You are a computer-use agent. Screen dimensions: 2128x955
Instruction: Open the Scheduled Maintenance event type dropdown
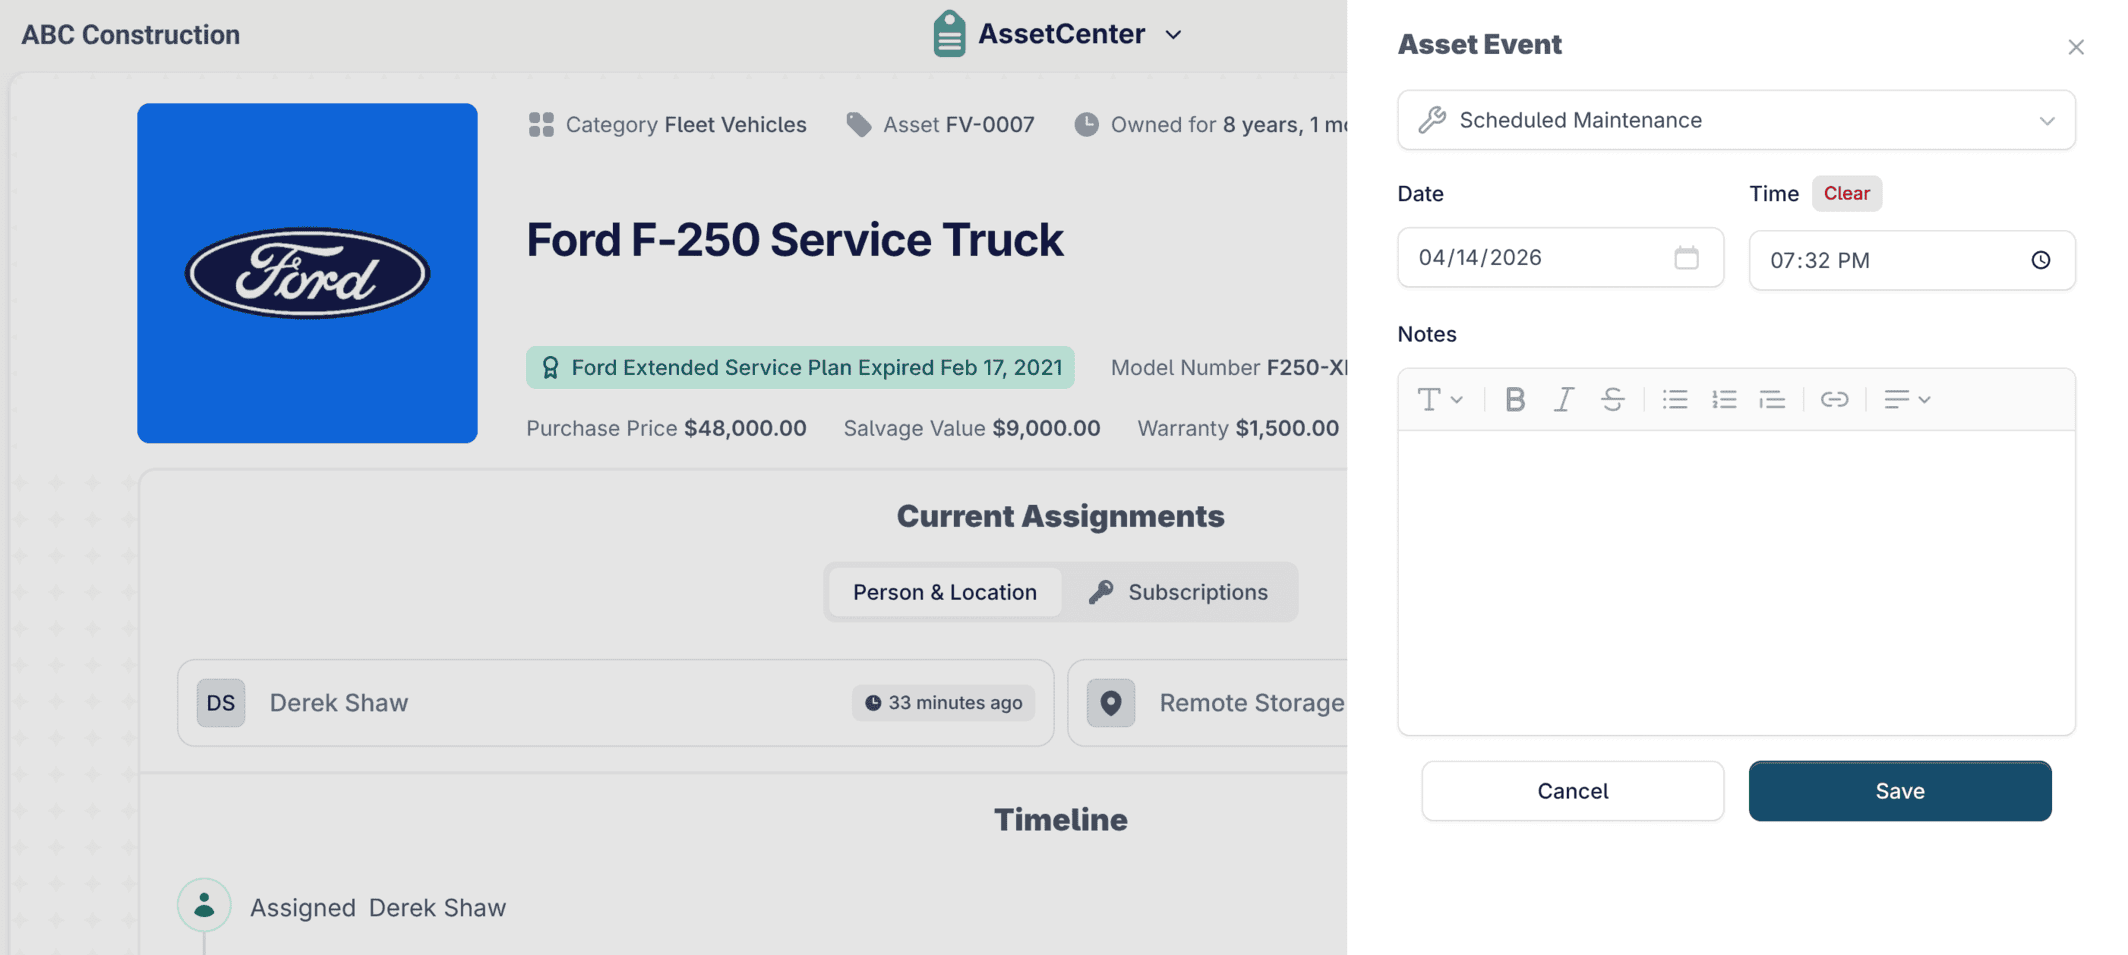1736,120
